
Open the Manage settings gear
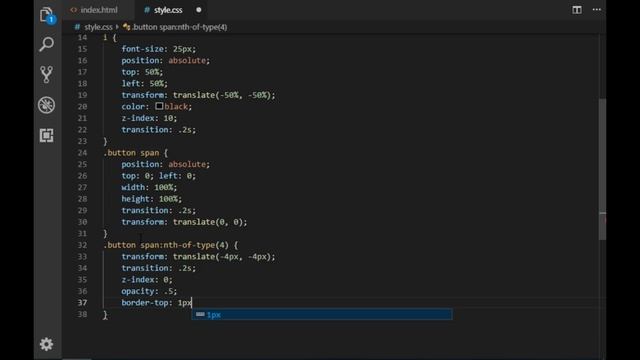(47, 344)
